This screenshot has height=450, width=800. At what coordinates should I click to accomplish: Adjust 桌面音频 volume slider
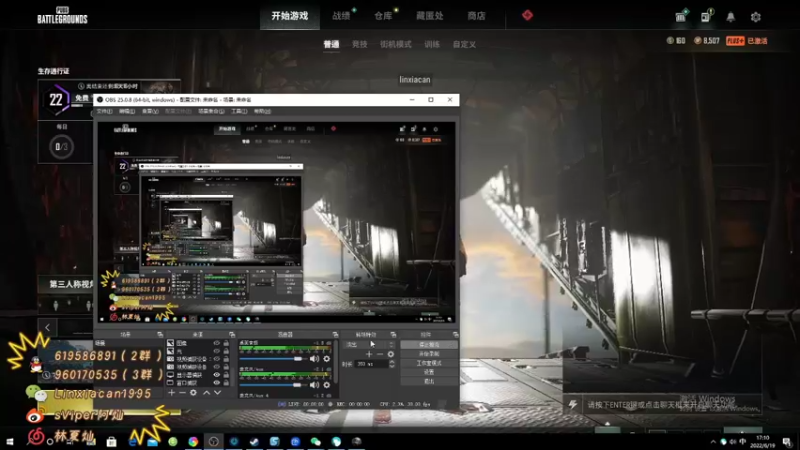click(x=272, y=359)
